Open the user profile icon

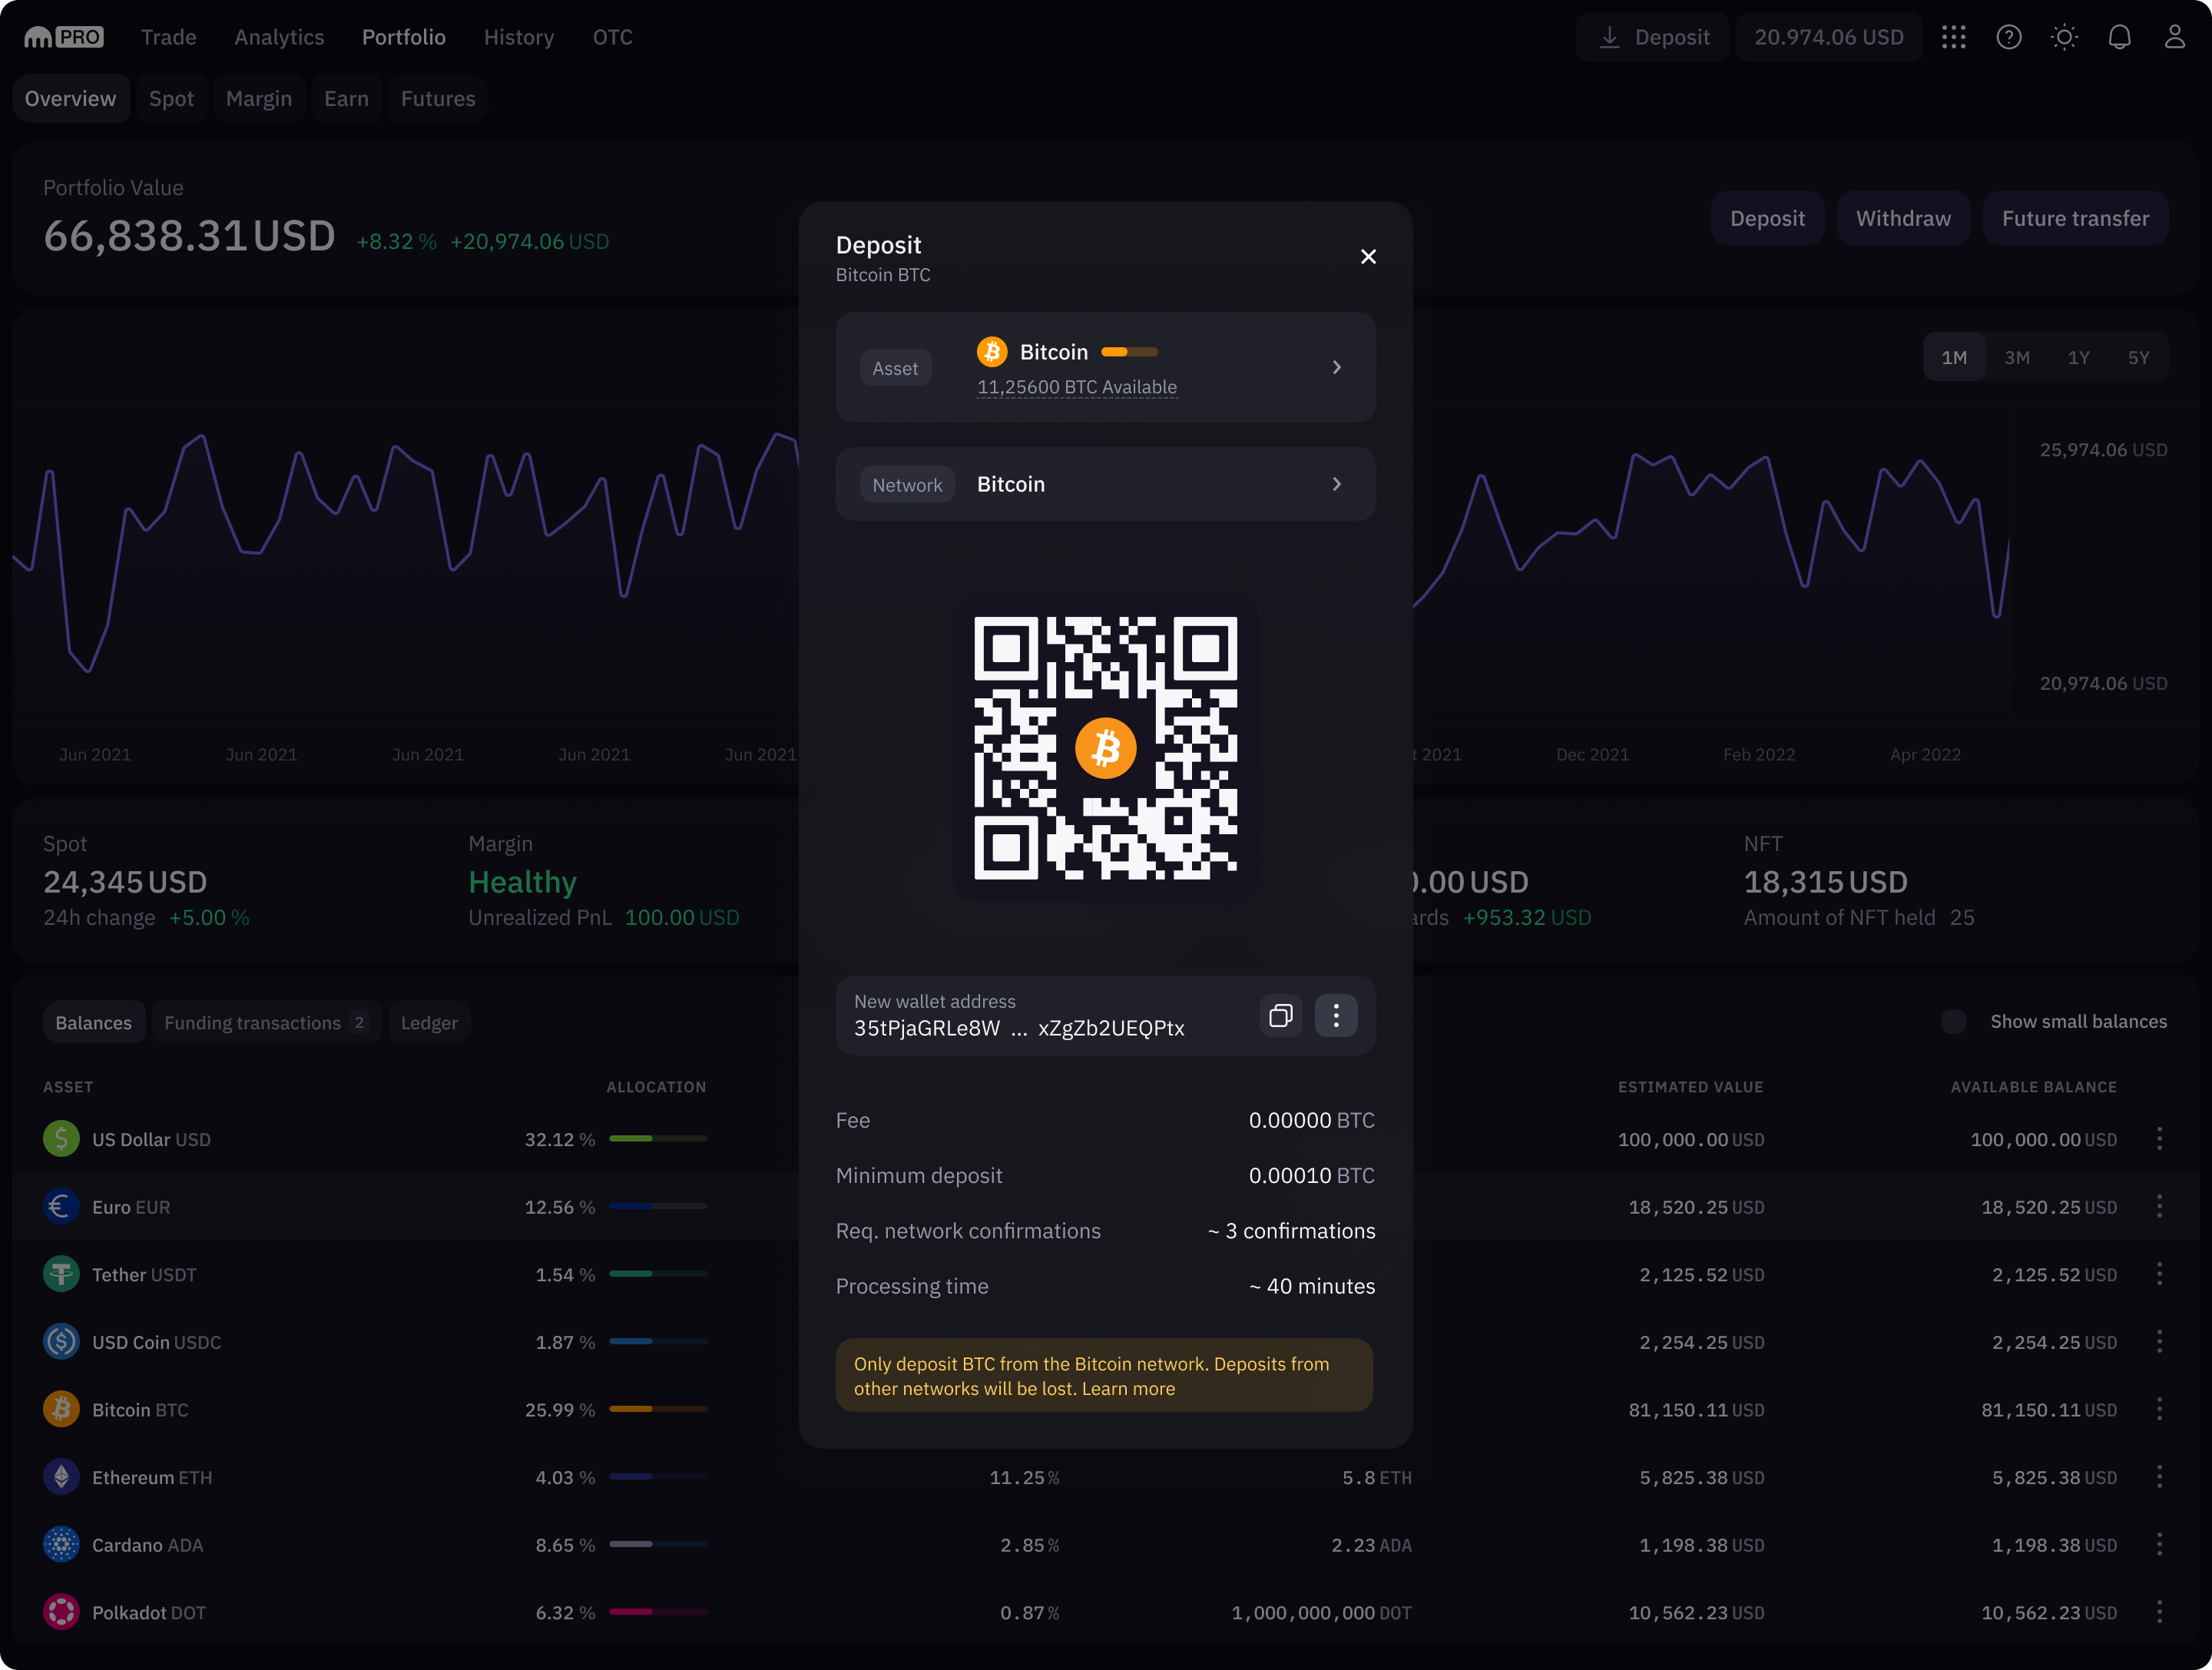coord(2174,37)
